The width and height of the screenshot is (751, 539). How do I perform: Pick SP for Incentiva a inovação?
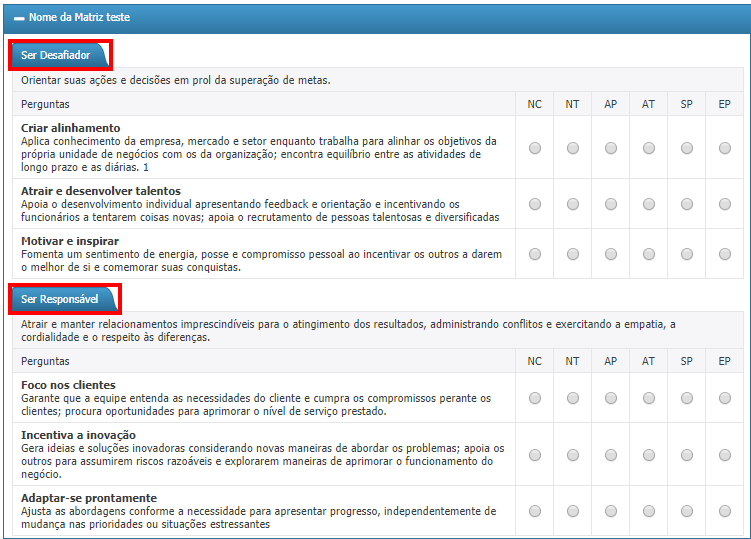click(687, 455)
